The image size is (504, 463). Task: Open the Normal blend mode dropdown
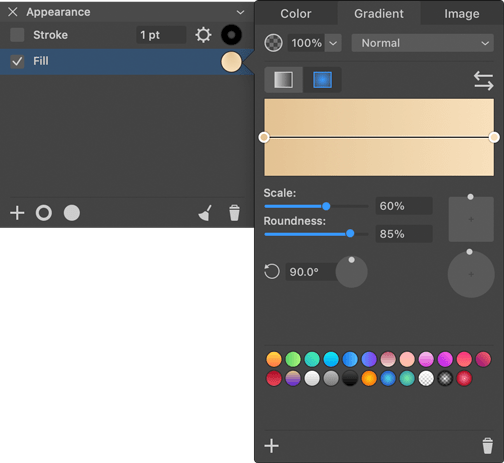tap(422, 43)
